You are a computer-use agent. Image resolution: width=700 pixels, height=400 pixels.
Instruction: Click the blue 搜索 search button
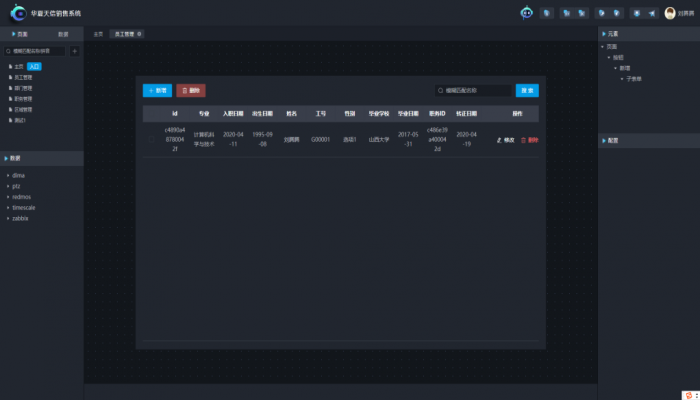click(x=527, y=90)
